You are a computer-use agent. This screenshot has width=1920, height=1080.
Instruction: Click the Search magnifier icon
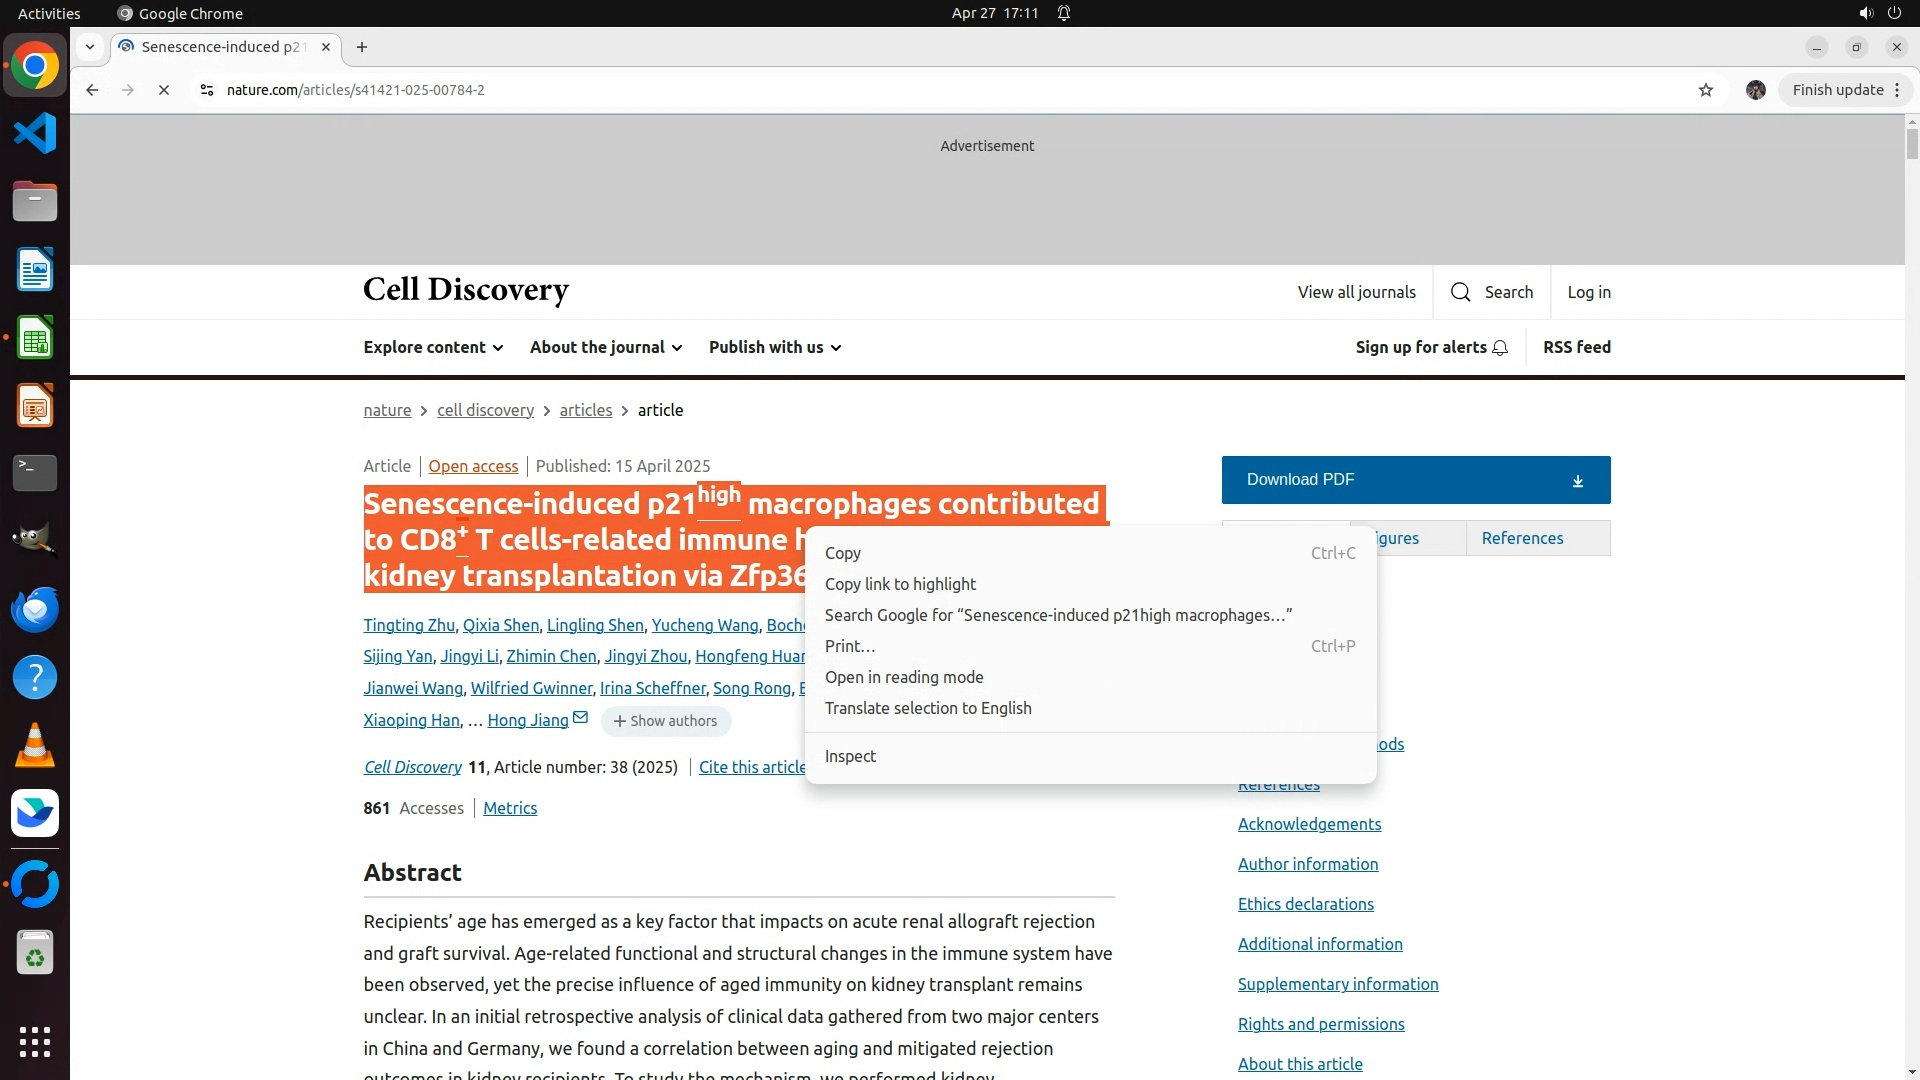pos(1461,292)
